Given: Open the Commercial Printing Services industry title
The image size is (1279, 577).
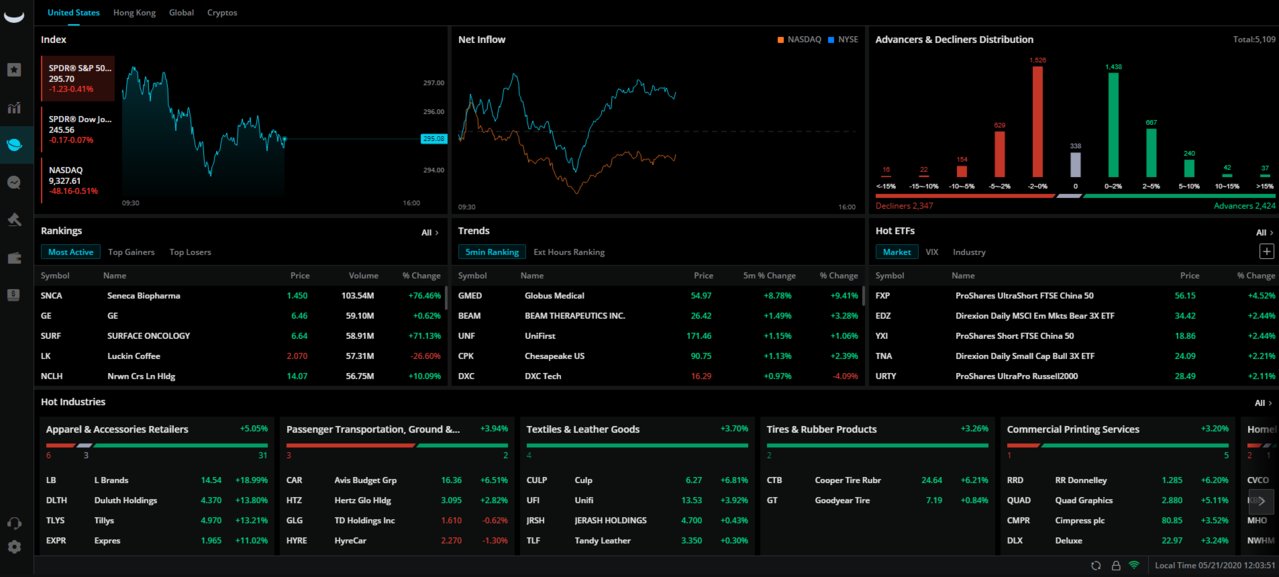Looking at the screenshot, I should pos(1073,429).
